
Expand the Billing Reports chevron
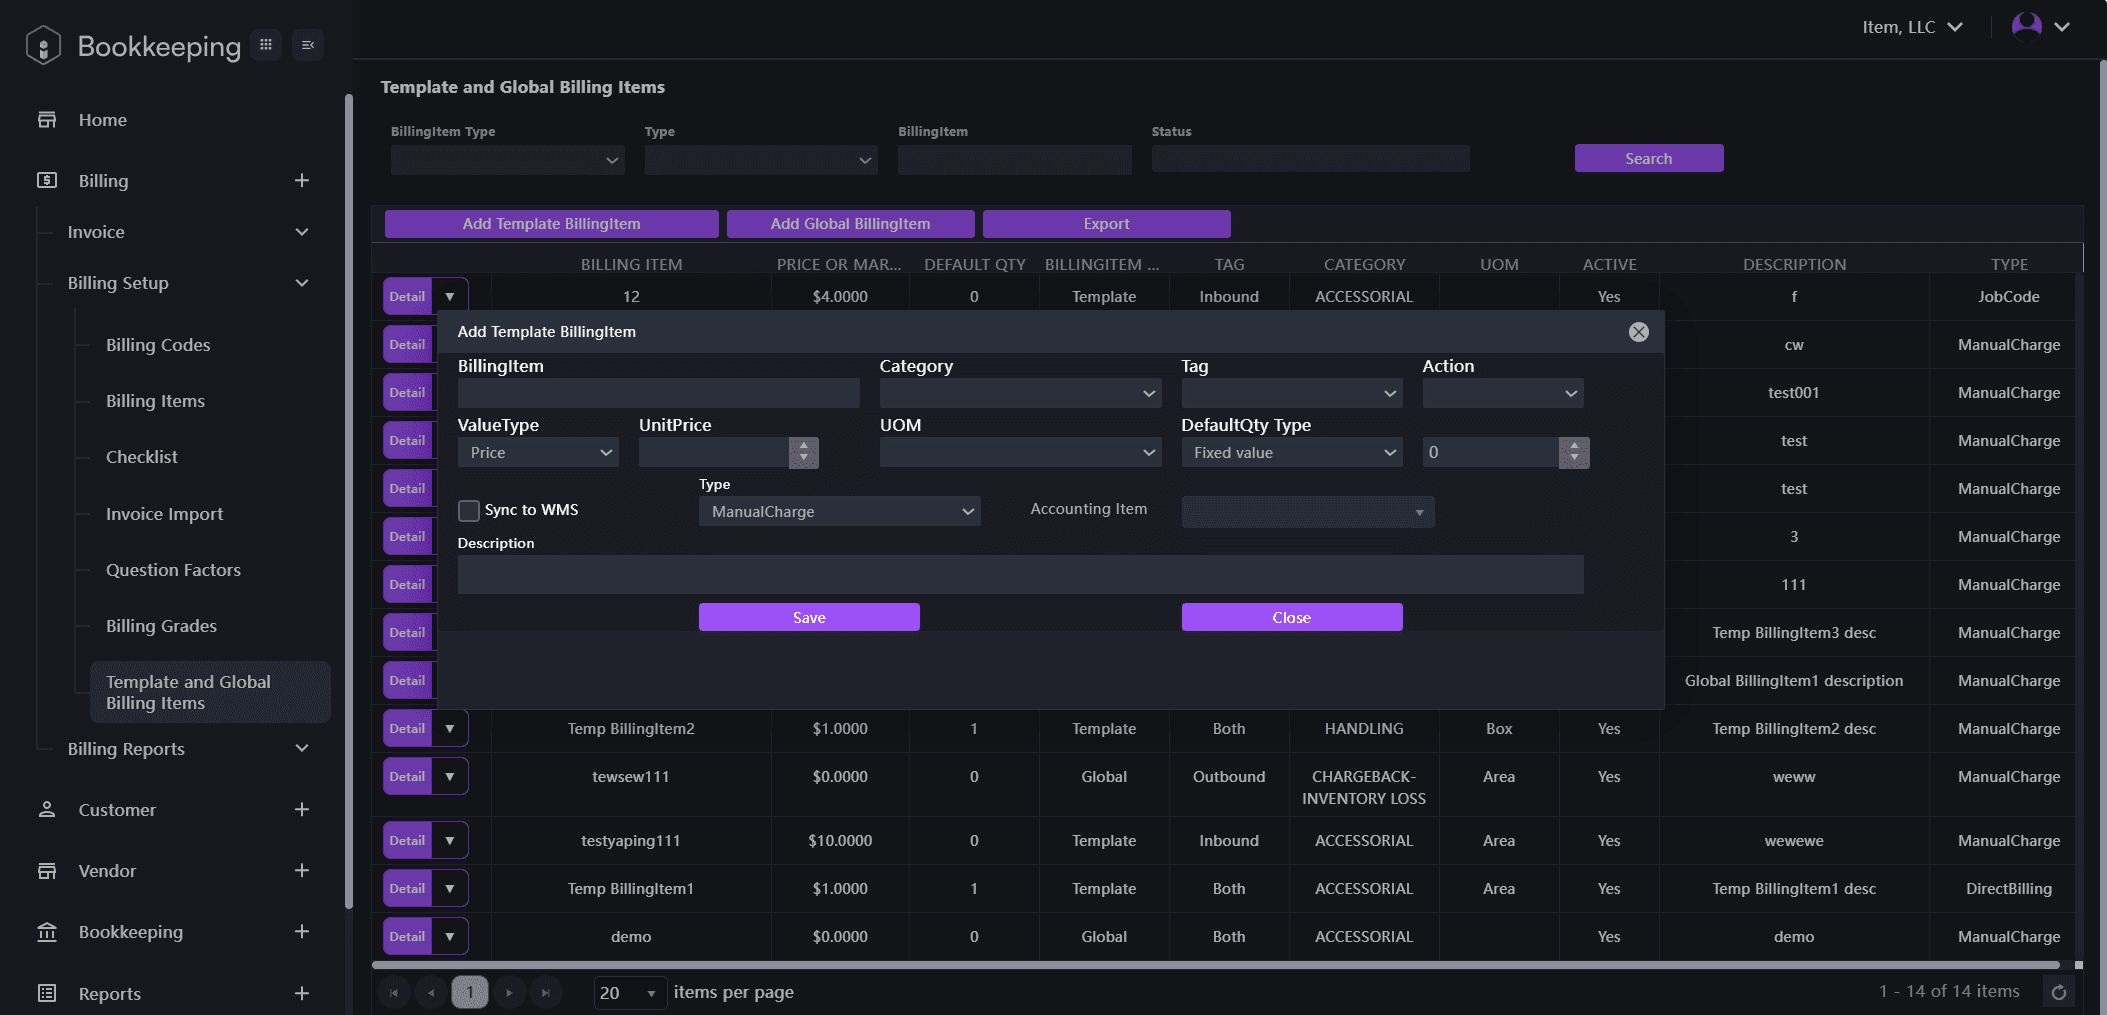302,748
